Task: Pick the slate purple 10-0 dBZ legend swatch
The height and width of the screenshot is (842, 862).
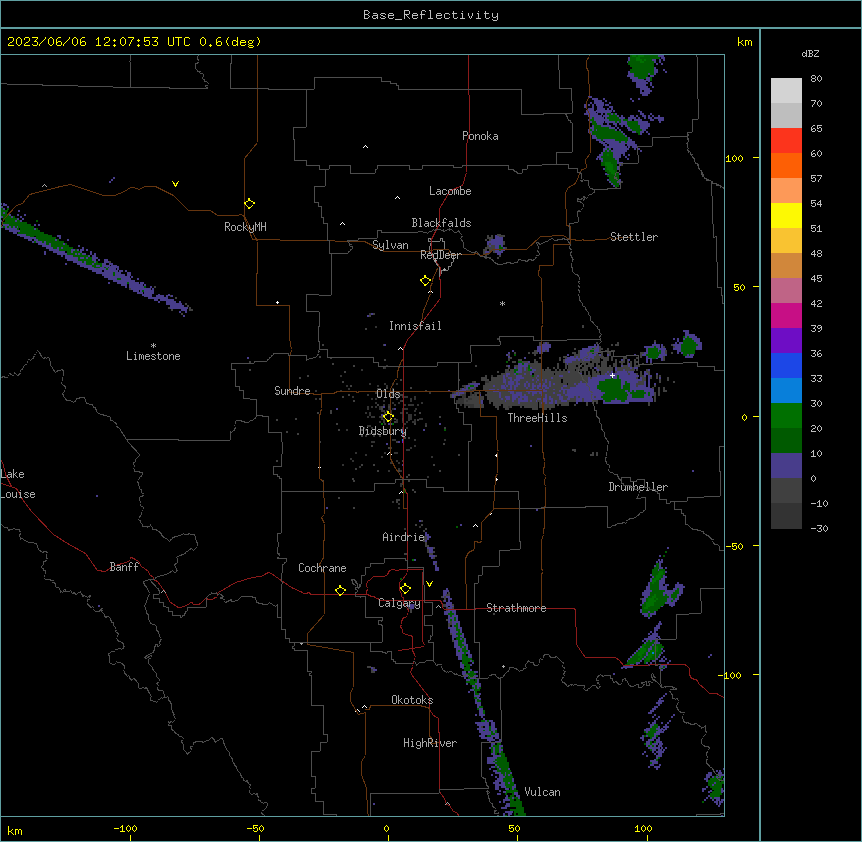Action: 786,466
